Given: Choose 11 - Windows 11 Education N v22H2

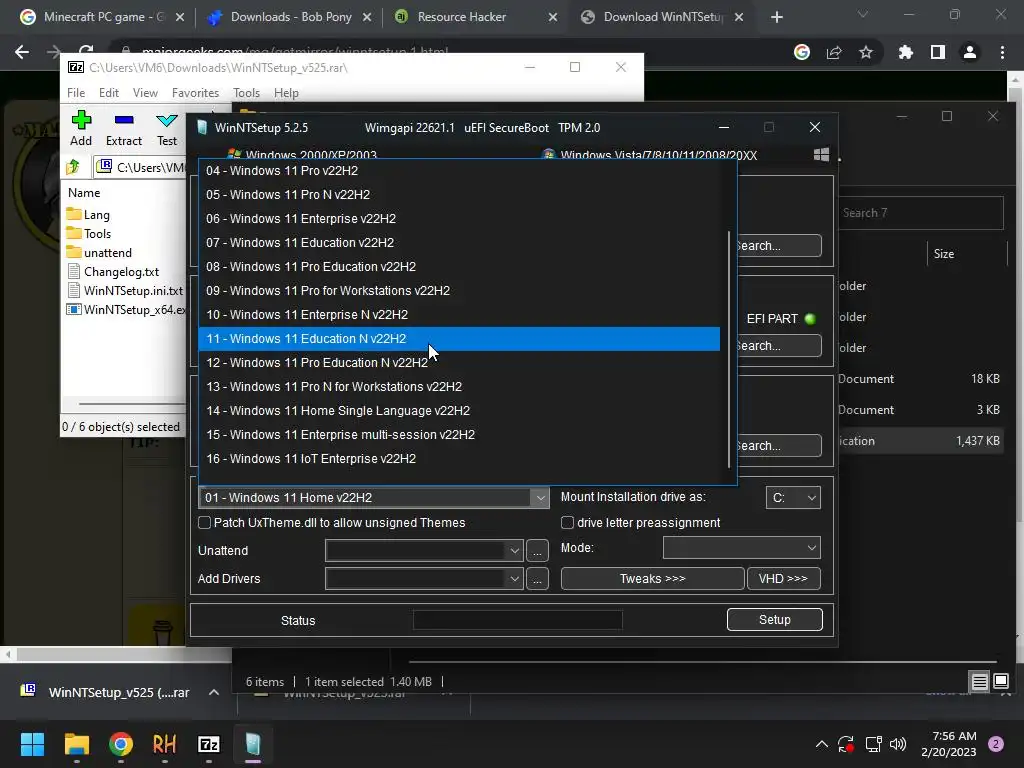Looking at the screenshot, I should coord(459,339).
